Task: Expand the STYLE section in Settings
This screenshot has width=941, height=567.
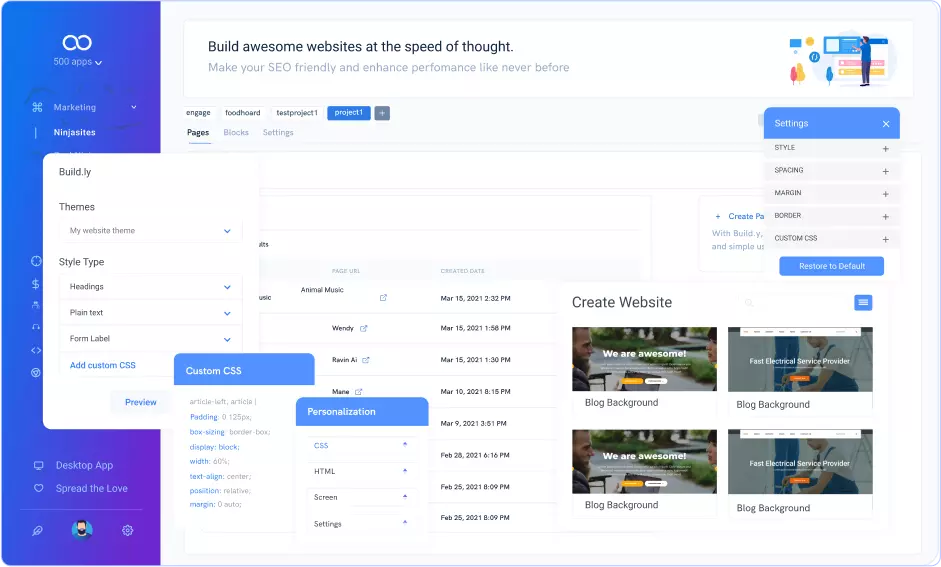Action: click(885, 148)
